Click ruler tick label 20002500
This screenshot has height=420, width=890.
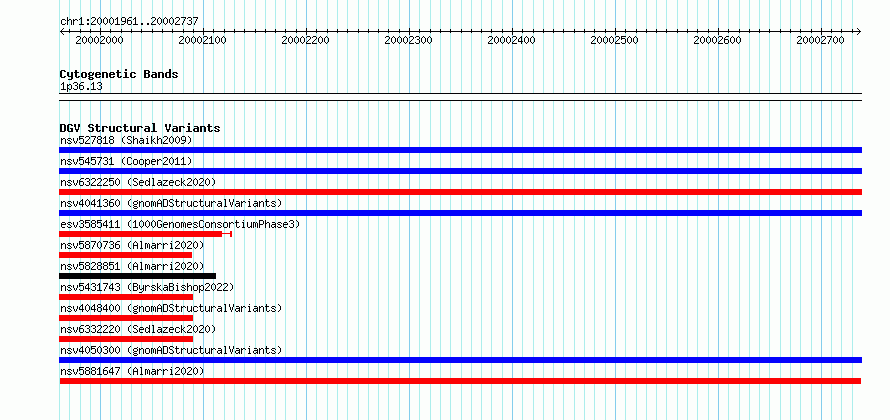pos(615,40)
